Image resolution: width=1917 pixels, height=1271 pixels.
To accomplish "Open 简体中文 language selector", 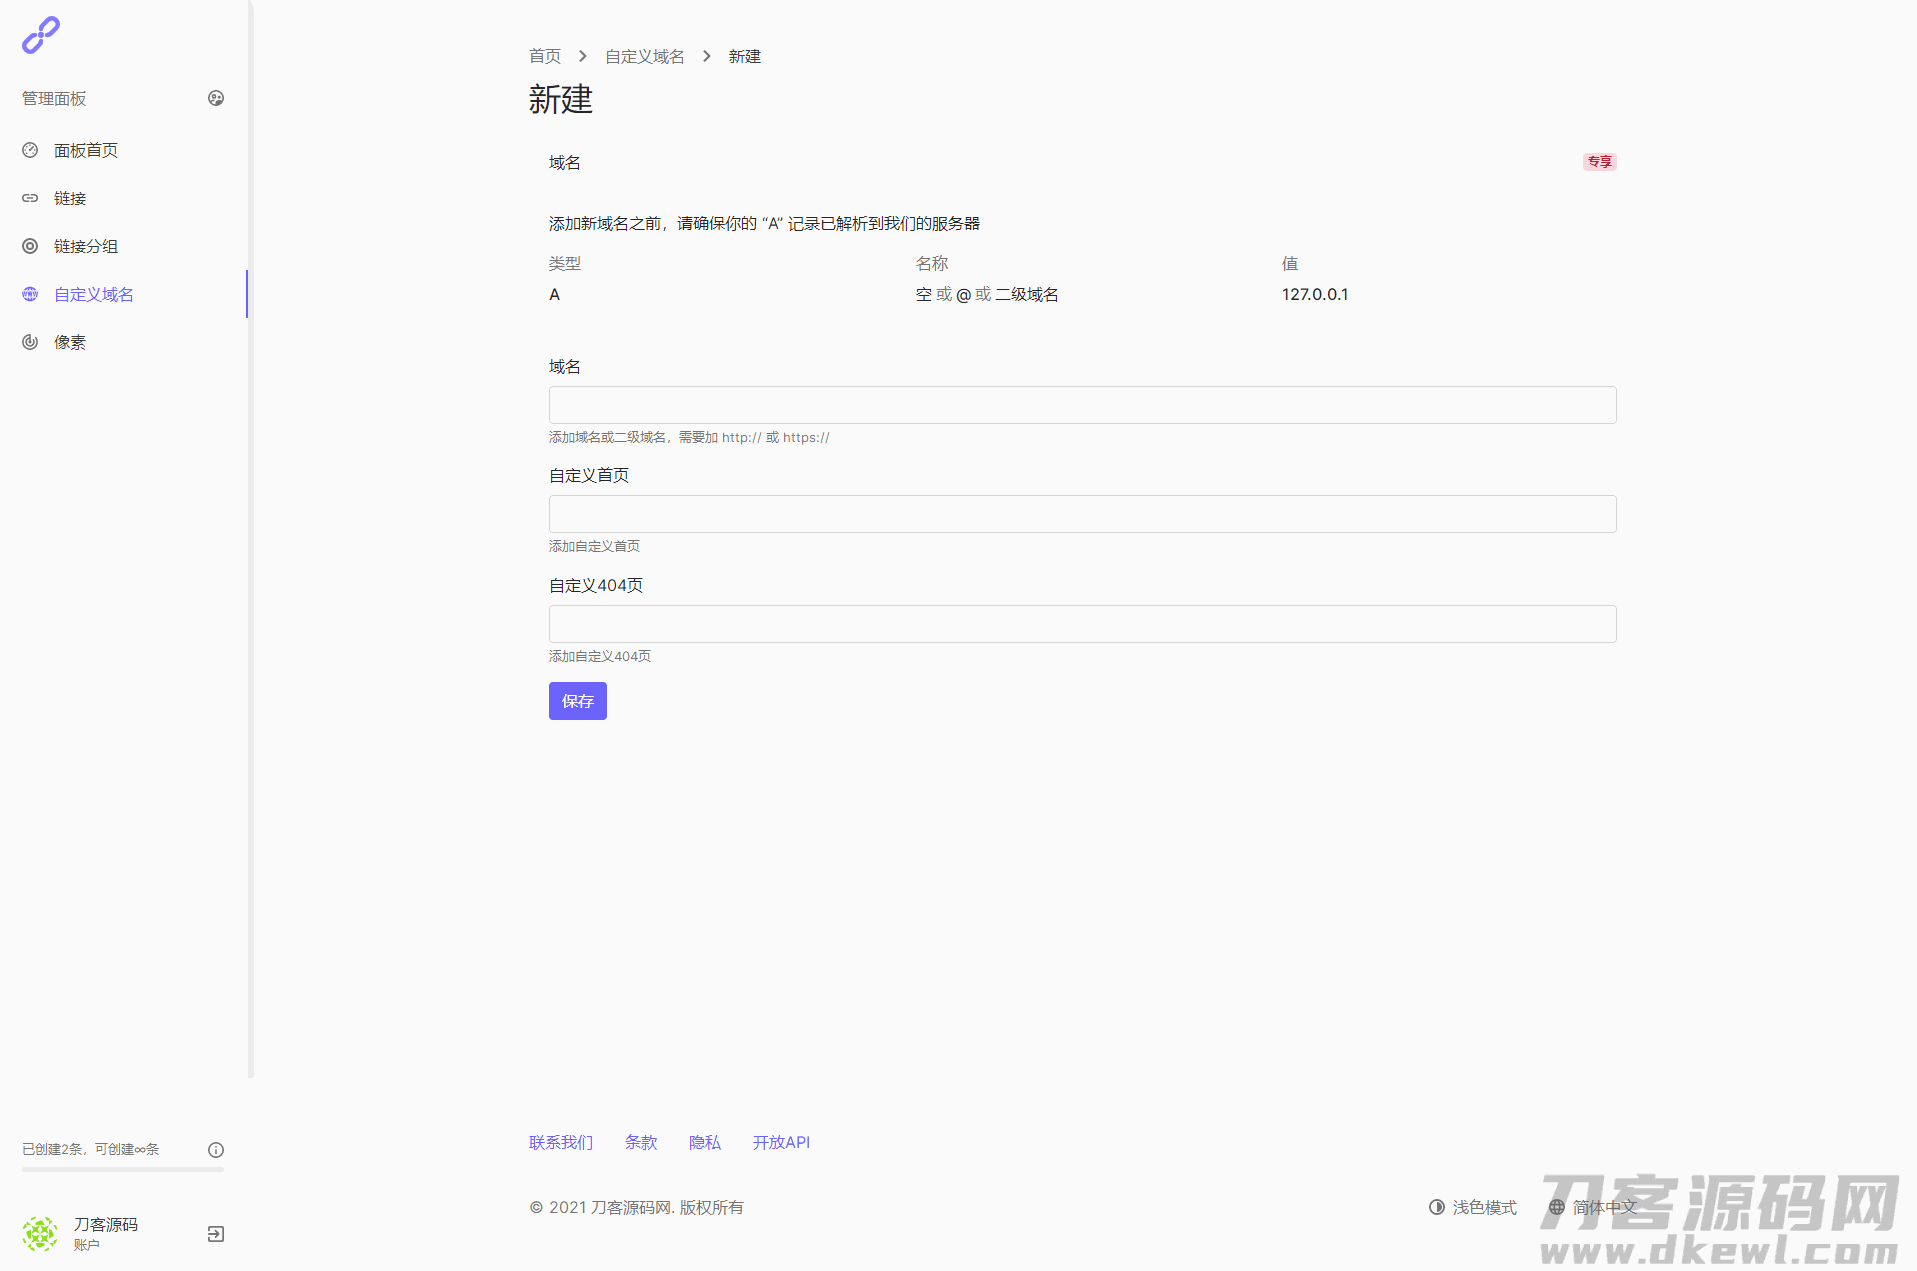I will tap(1593, 1207).
